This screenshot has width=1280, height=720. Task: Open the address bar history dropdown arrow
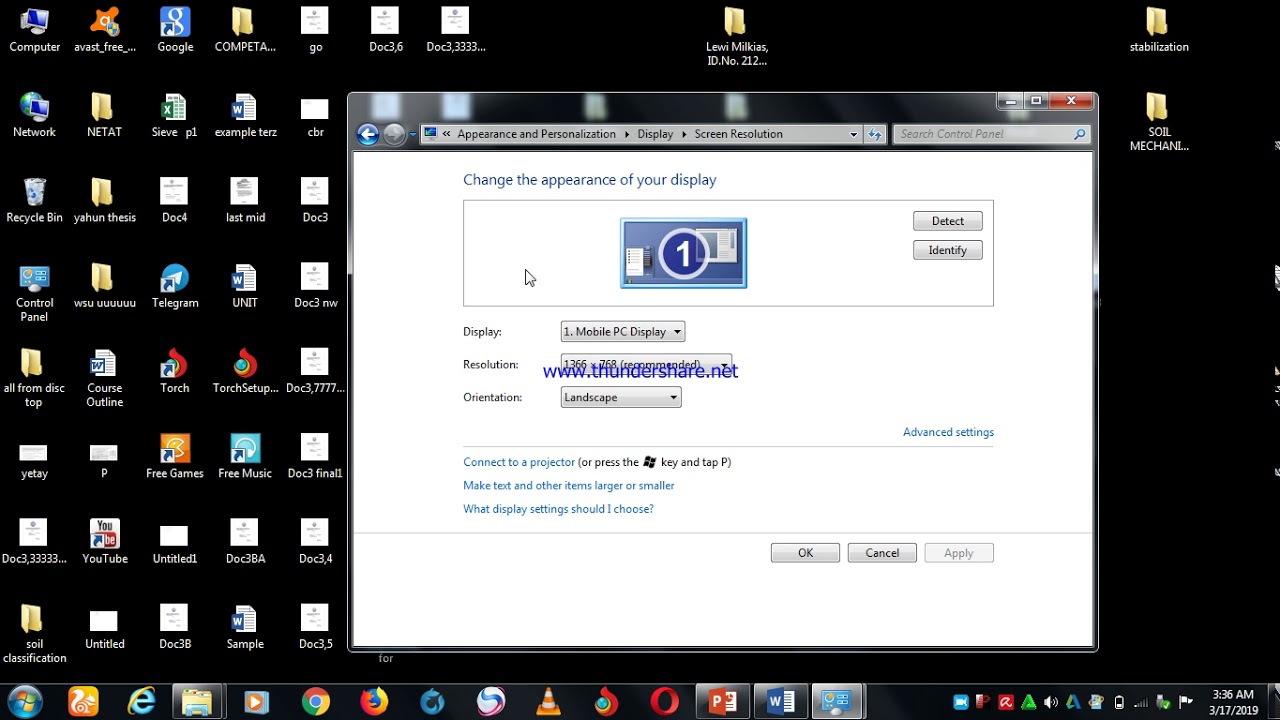[853, 134]
